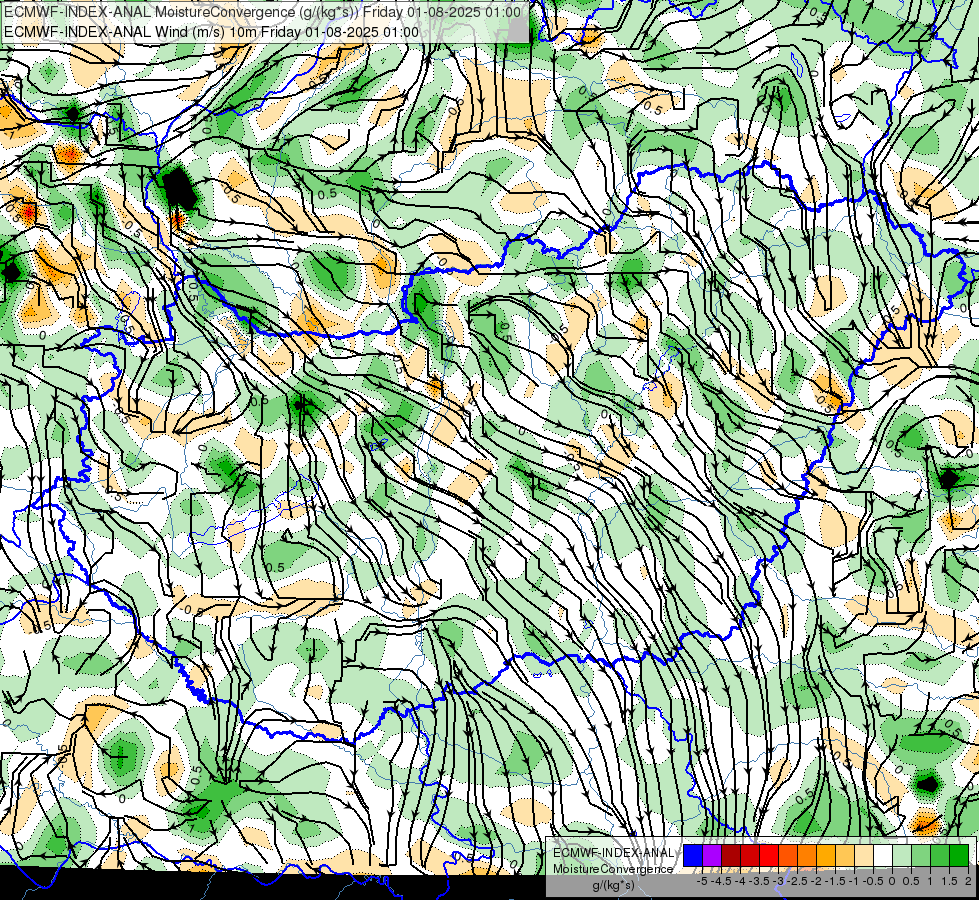This screenshot has height=900, width=979.
Task: Click the 2 tick label at scale end
Action: 968,881
